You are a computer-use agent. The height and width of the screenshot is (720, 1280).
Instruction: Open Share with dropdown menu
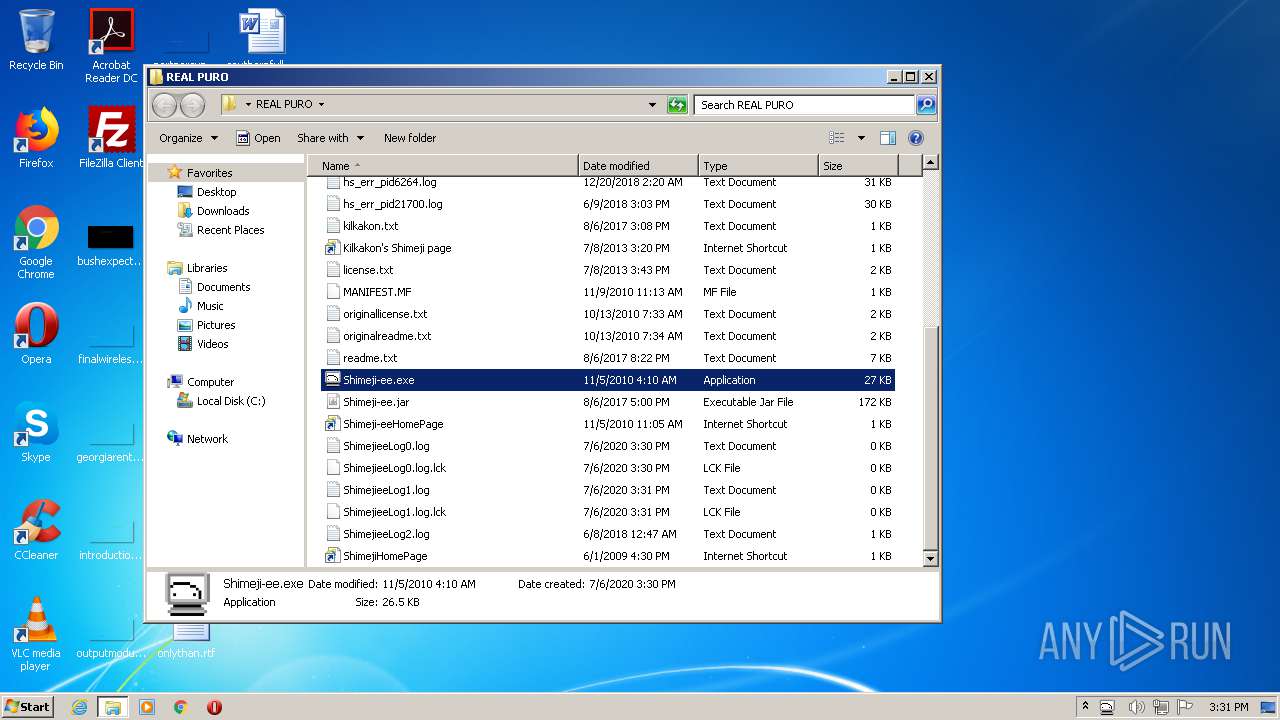click(330, 138)
